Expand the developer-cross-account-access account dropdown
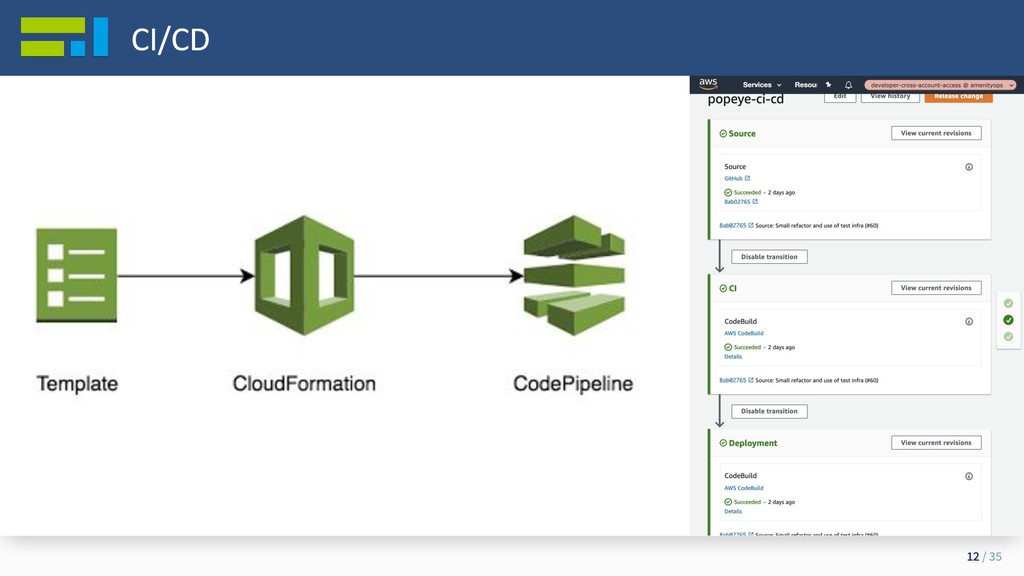Screen dimensions: 1024x576 (x=940, y=85)
